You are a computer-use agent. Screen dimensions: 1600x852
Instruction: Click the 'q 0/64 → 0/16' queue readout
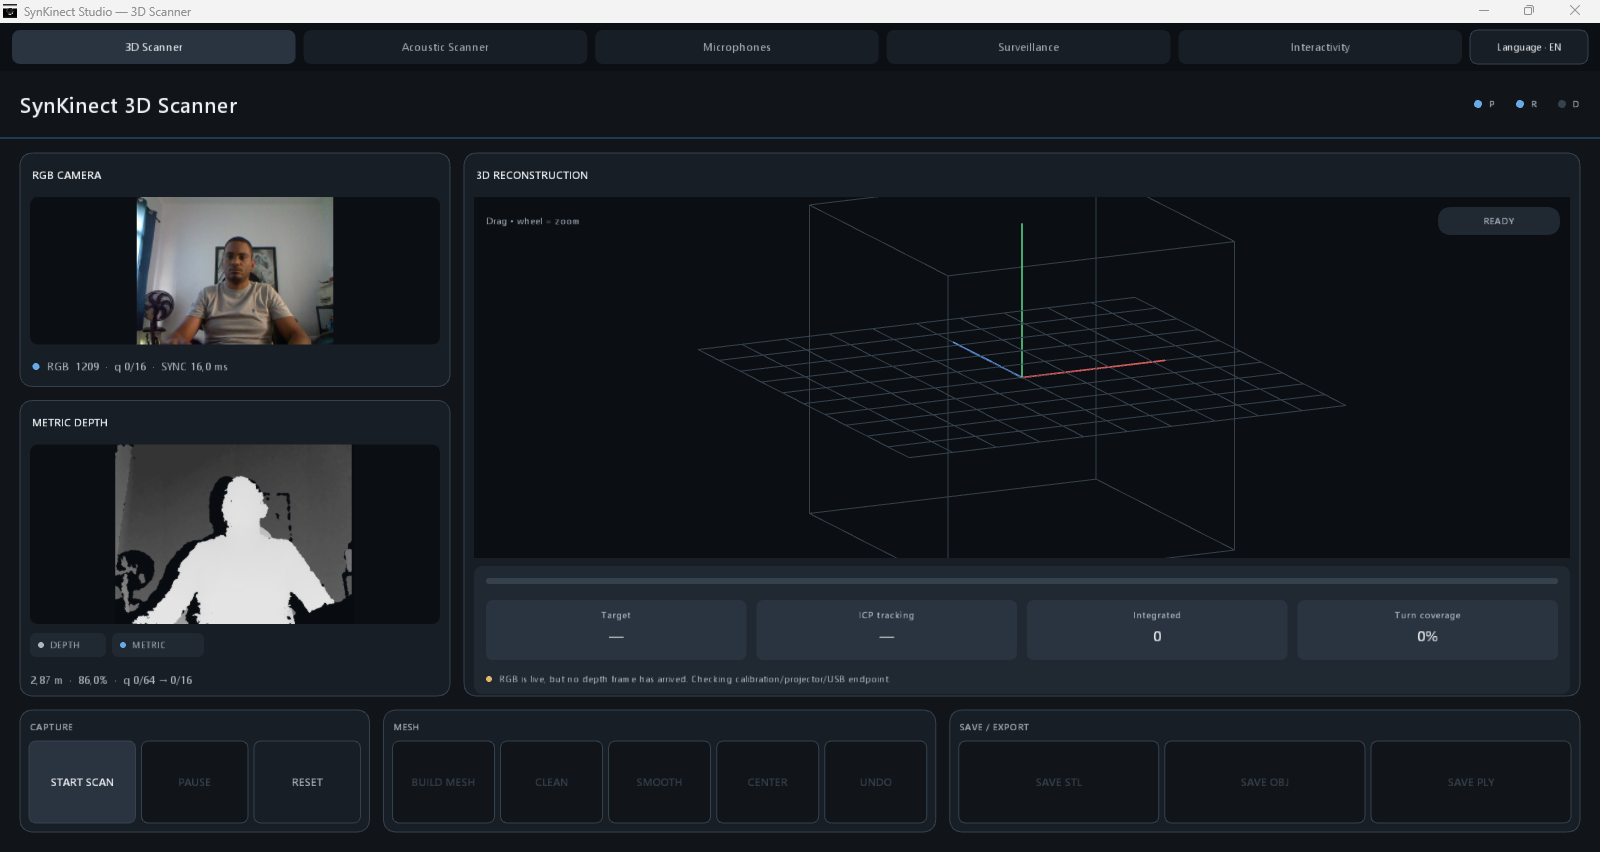point(158,680)
